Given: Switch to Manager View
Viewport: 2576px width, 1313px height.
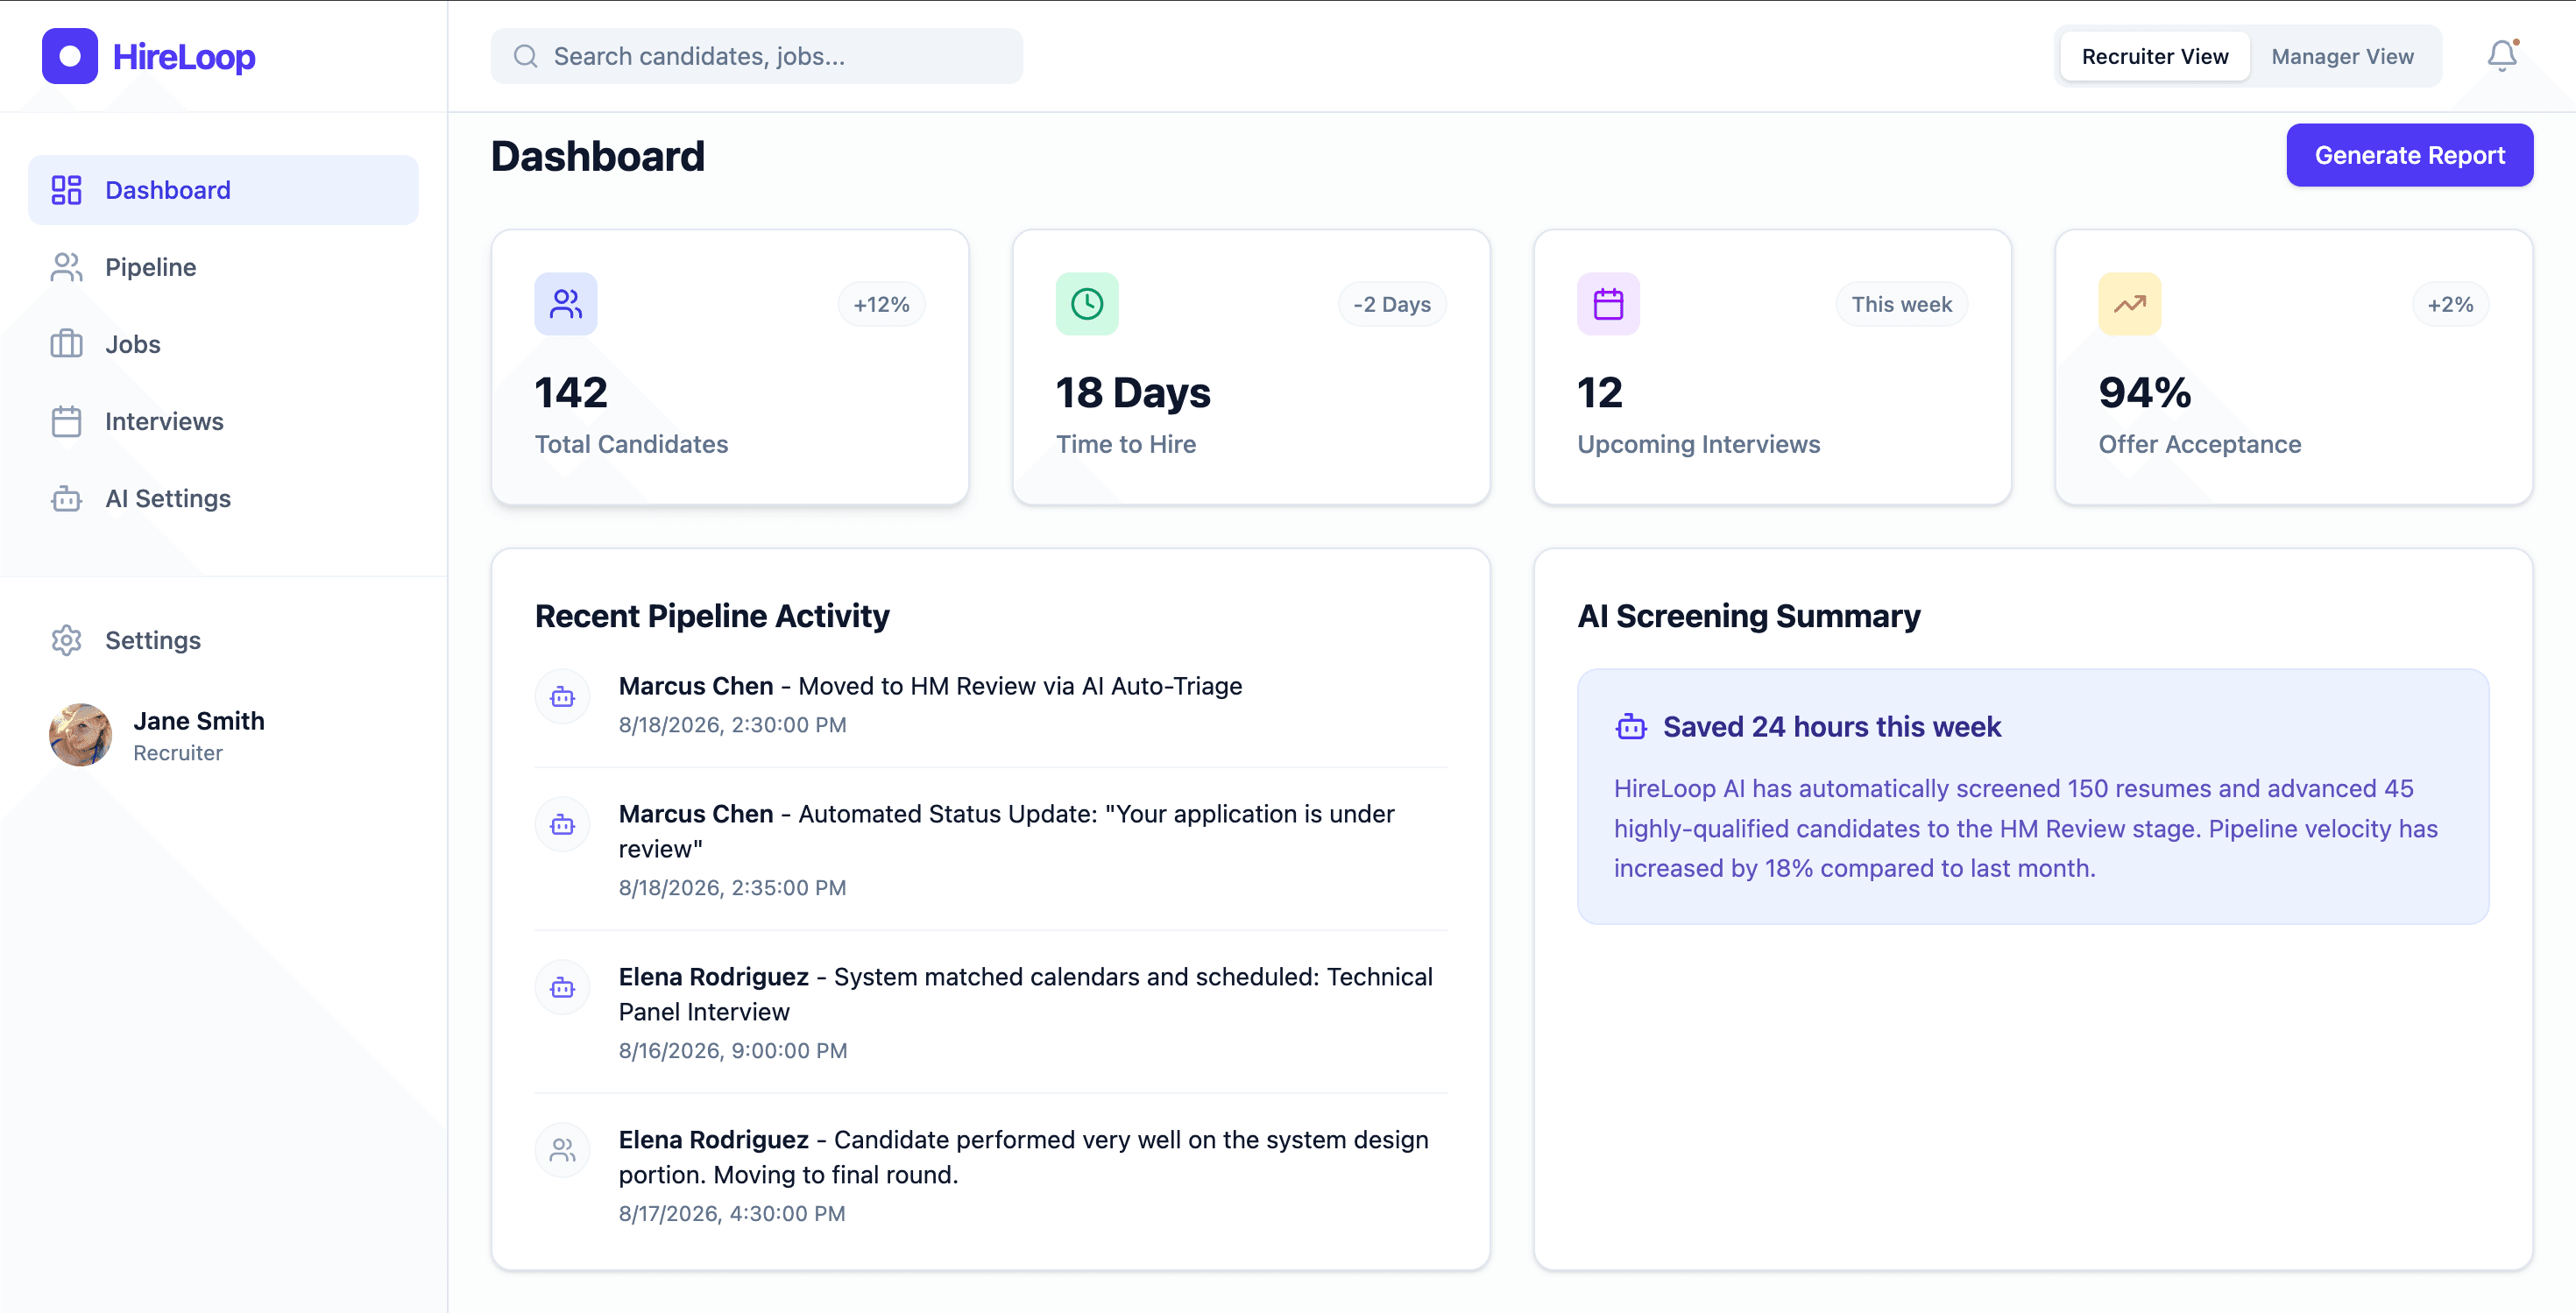Looking at the screenshot, I should (2342, 56).
